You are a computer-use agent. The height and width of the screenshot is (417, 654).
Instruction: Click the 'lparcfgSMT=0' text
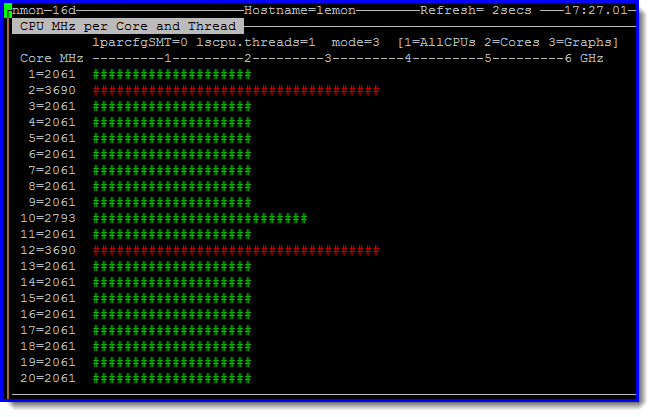pyautogui.click(x=140, y=42)
